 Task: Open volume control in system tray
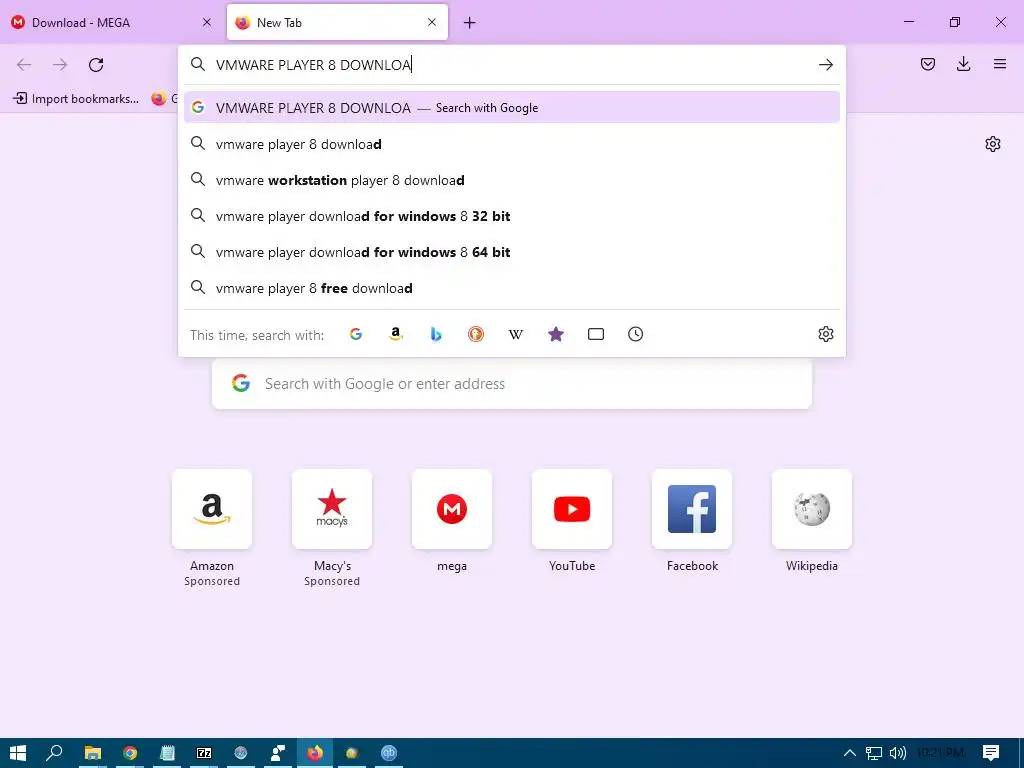(898, 753)
